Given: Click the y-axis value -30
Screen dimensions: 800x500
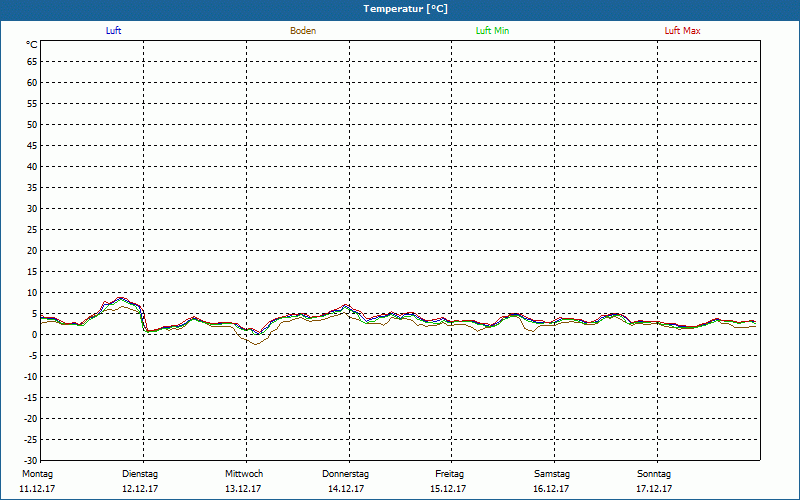Looking at the screenshot, I should click(31, 461).
